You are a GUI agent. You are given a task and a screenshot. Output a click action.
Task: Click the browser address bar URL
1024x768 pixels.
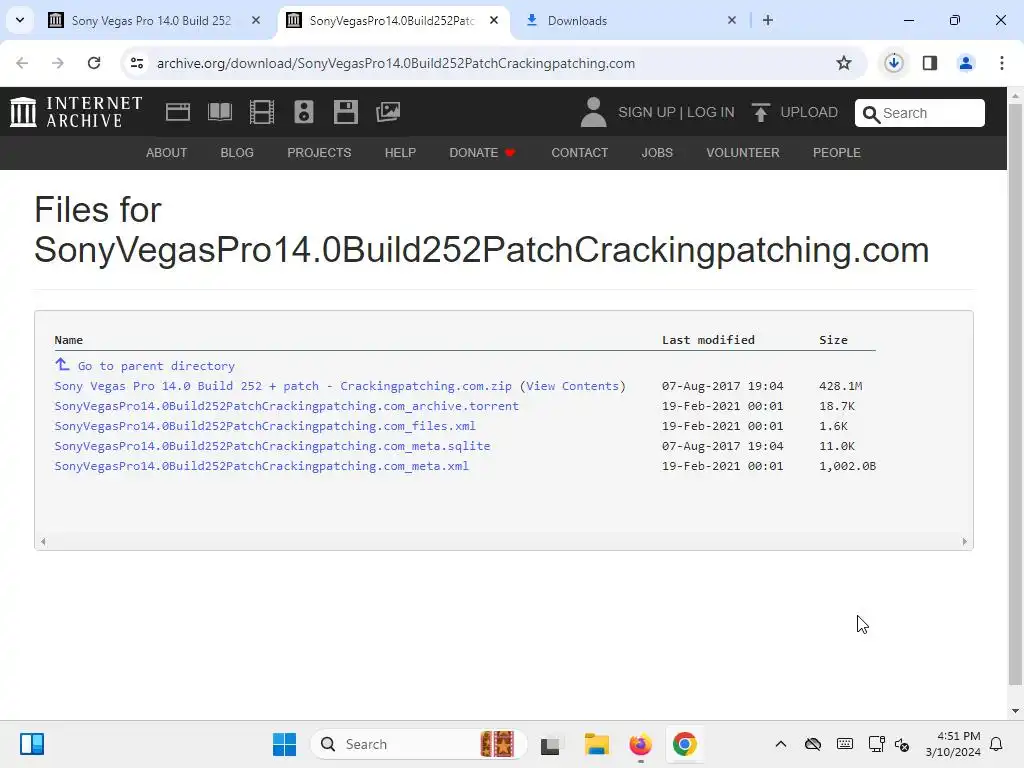tap(396, 63)
